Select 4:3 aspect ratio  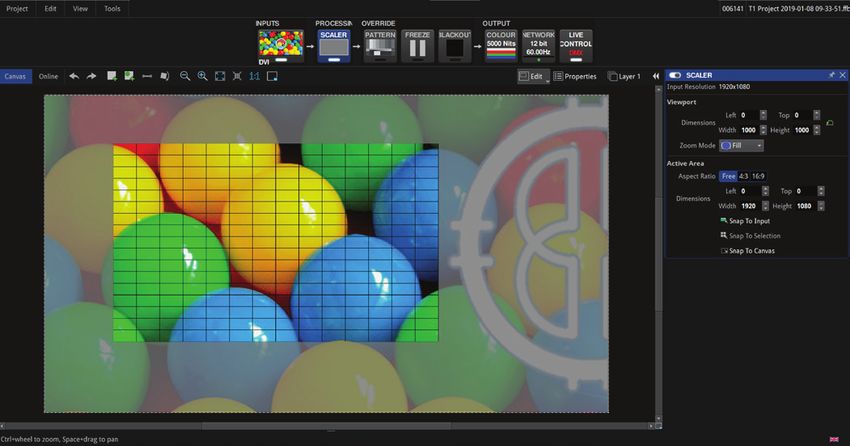coord(743,176)
